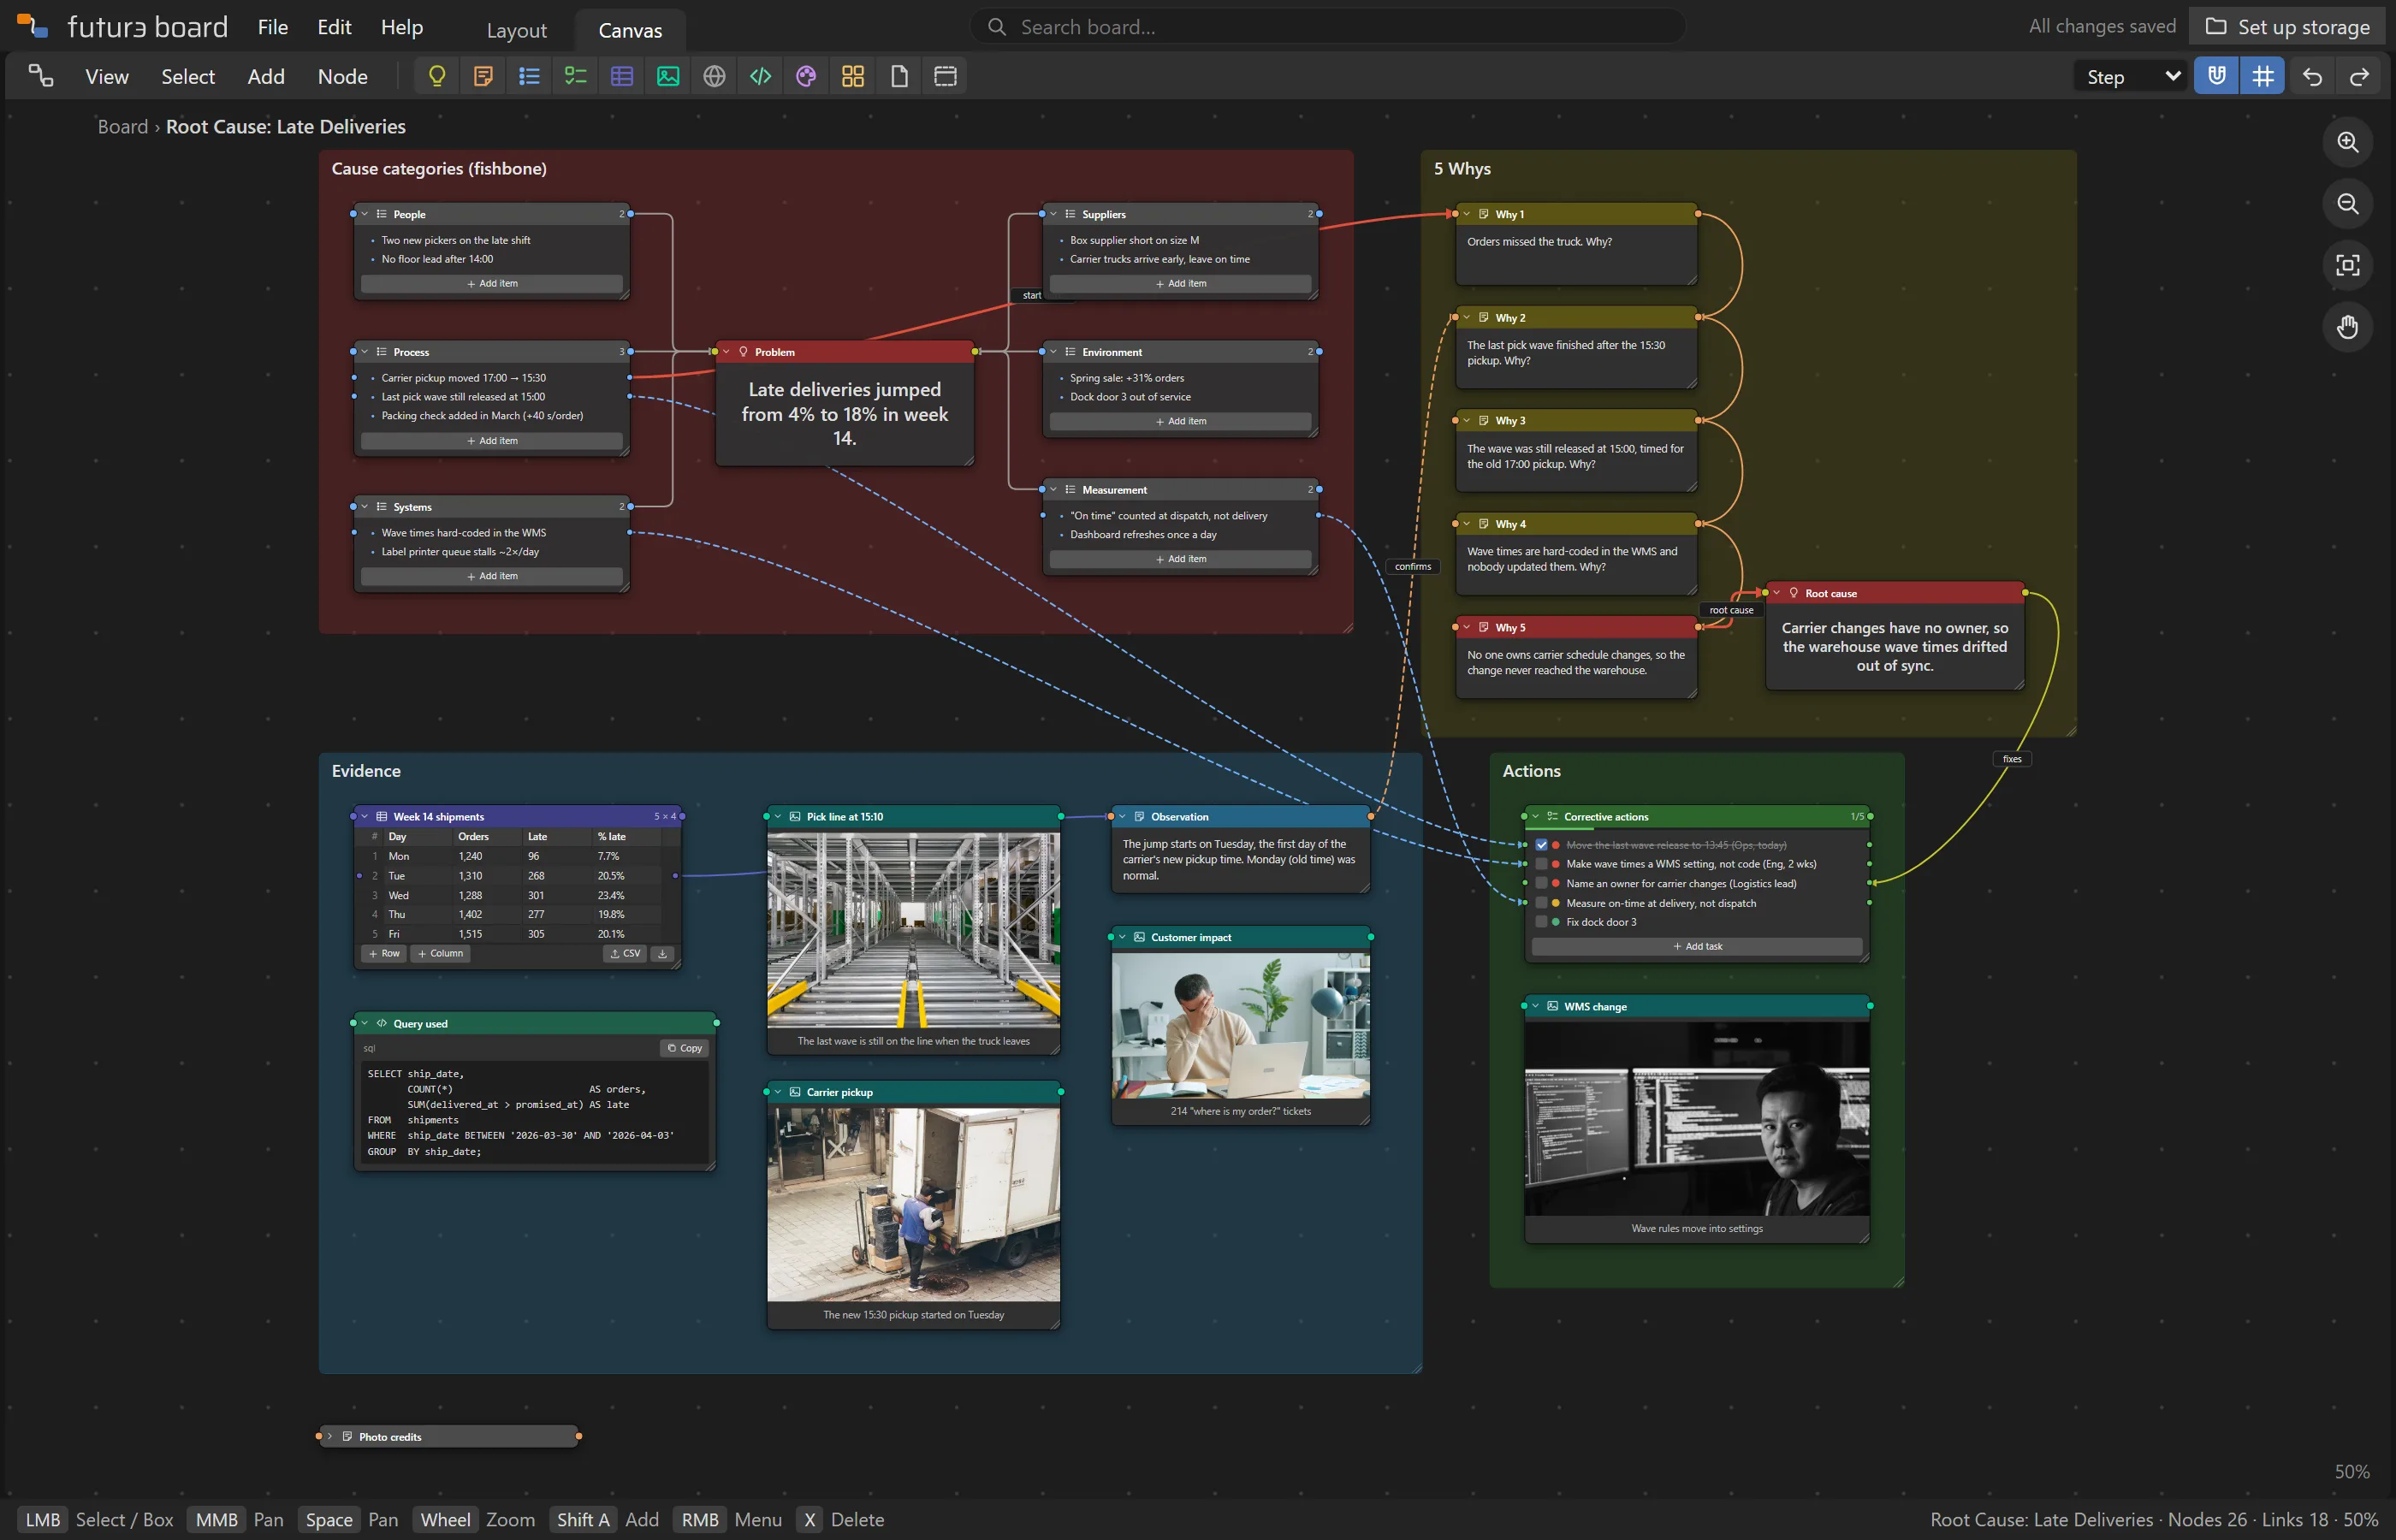The height and width of the screenshot is (1540, 2396).
Task: Collapse the Root cause node
Action: (x=1777, y=593)
